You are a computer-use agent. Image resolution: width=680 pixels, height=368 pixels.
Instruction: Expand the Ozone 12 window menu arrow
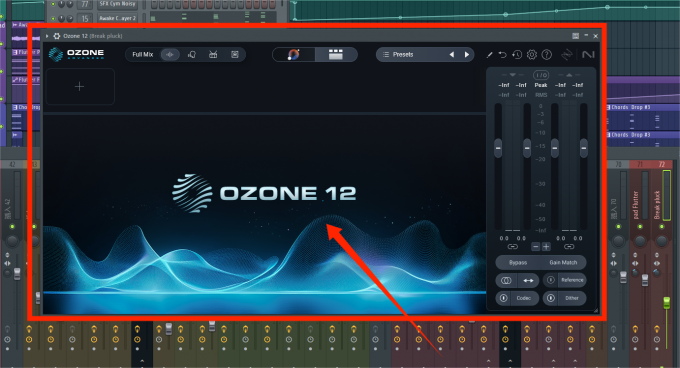(47, 36)
